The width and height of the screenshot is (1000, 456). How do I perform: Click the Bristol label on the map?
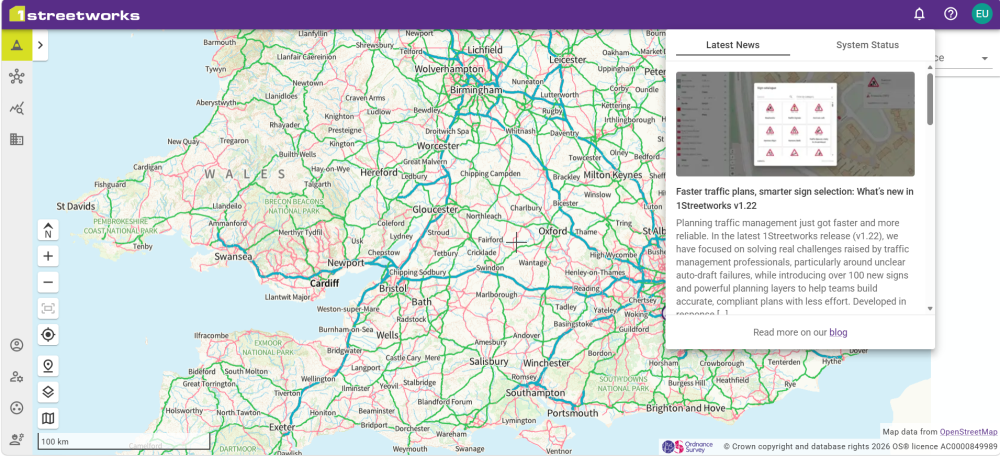[x=393, y=288]
